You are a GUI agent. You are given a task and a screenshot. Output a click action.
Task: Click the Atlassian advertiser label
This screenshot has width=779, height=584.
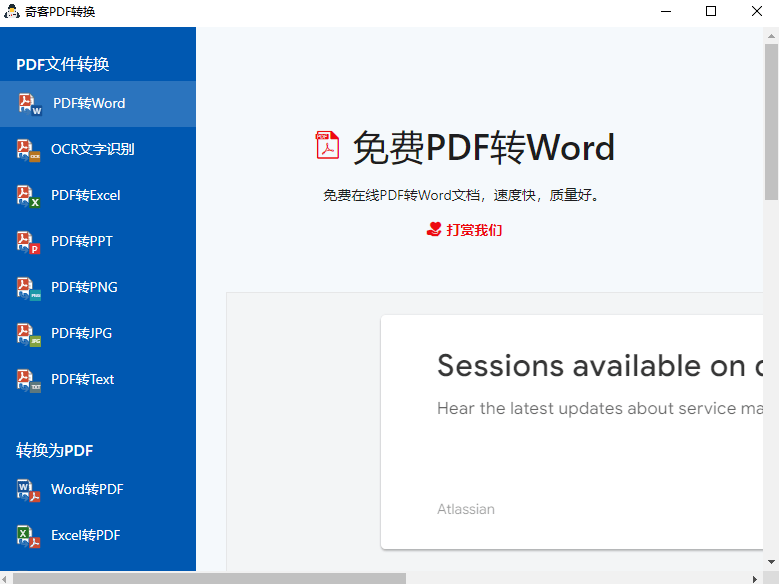tap(465, 509)
